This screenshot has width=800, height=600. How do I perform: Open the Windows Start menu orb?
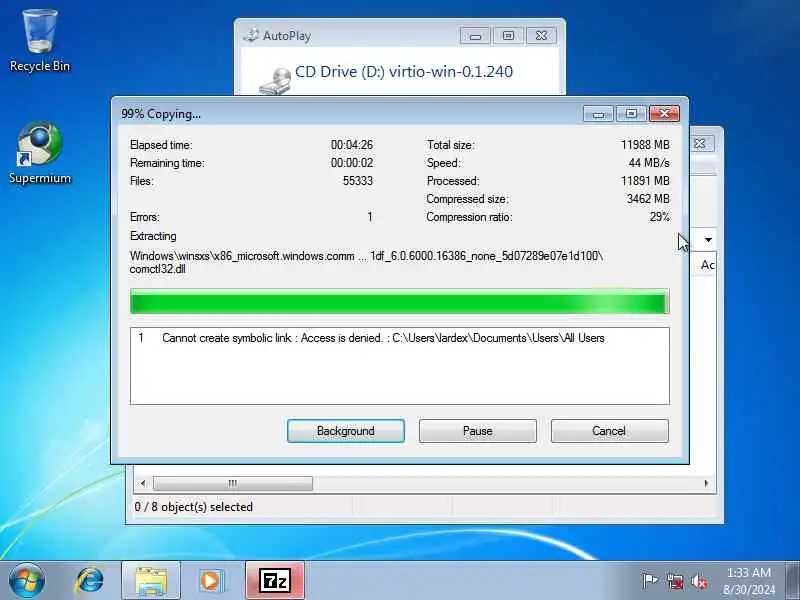[27, 580]
